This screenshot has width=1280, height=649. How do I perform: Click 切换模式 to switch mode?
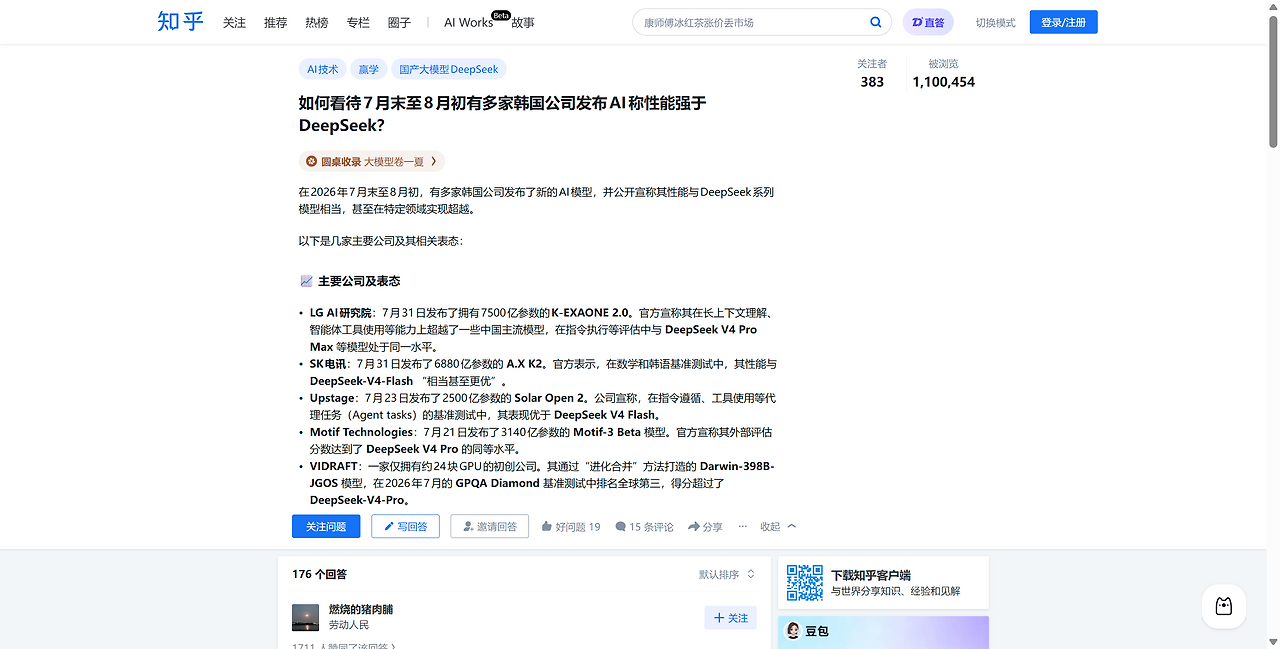click(995, 22)
